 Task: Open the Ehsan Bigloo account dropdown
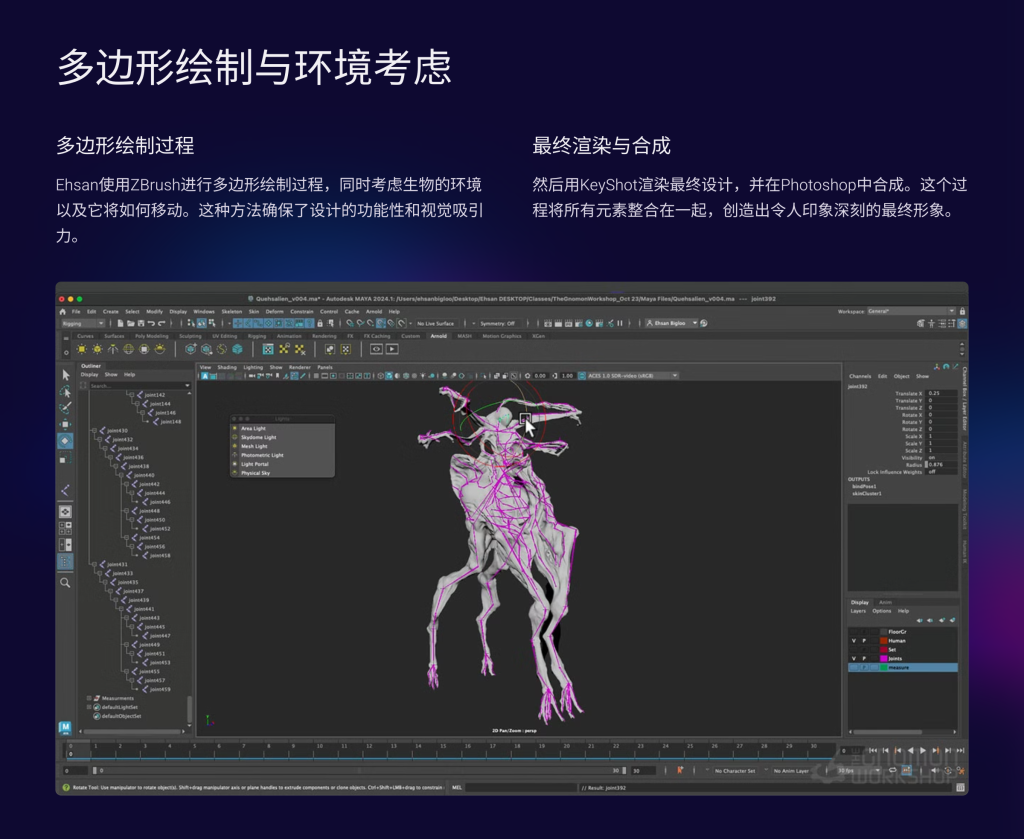(671, 323)
